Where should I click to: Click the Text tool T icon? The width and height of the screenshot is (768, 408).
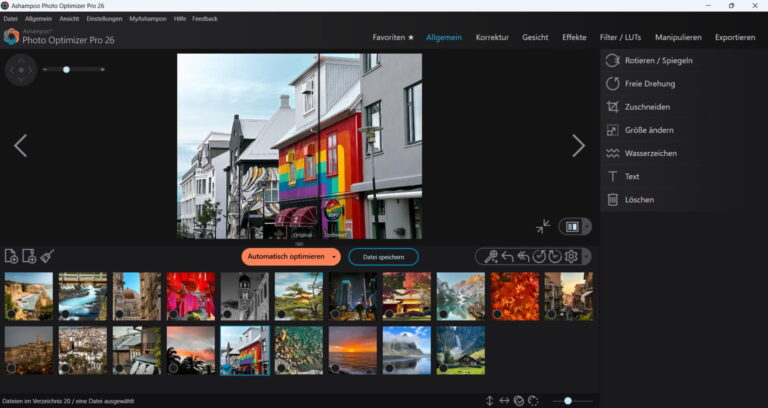pyautogui.click(x=612, y=176)
